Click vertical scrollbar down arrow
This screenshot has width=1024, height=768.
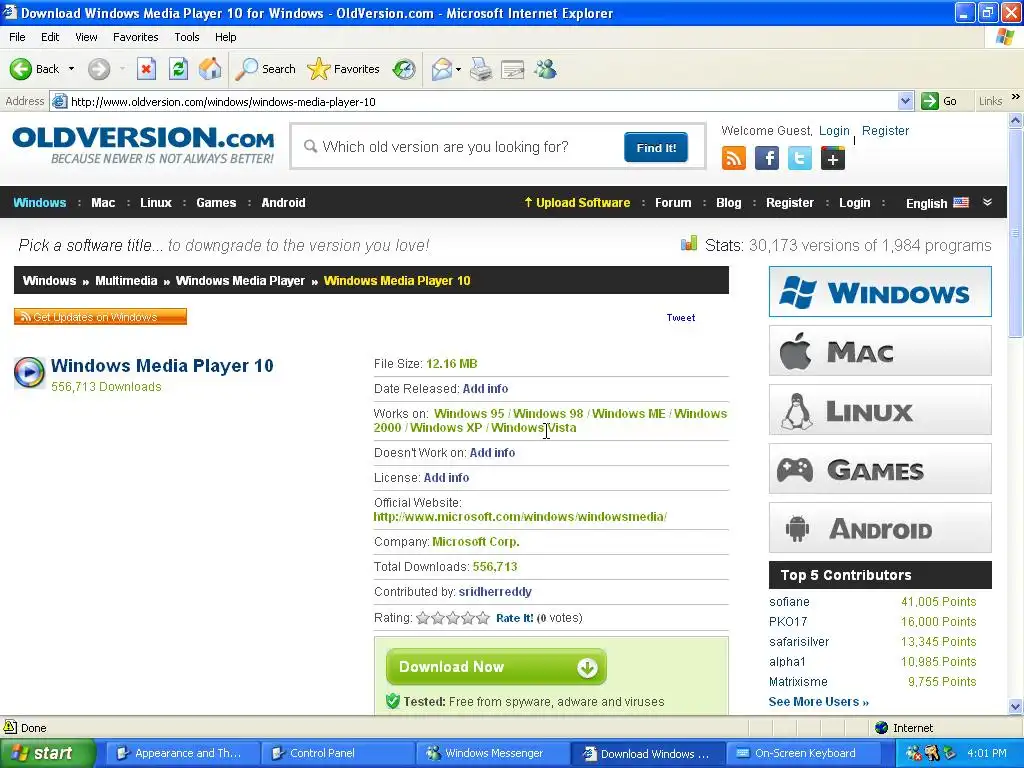coord(1015,706)
